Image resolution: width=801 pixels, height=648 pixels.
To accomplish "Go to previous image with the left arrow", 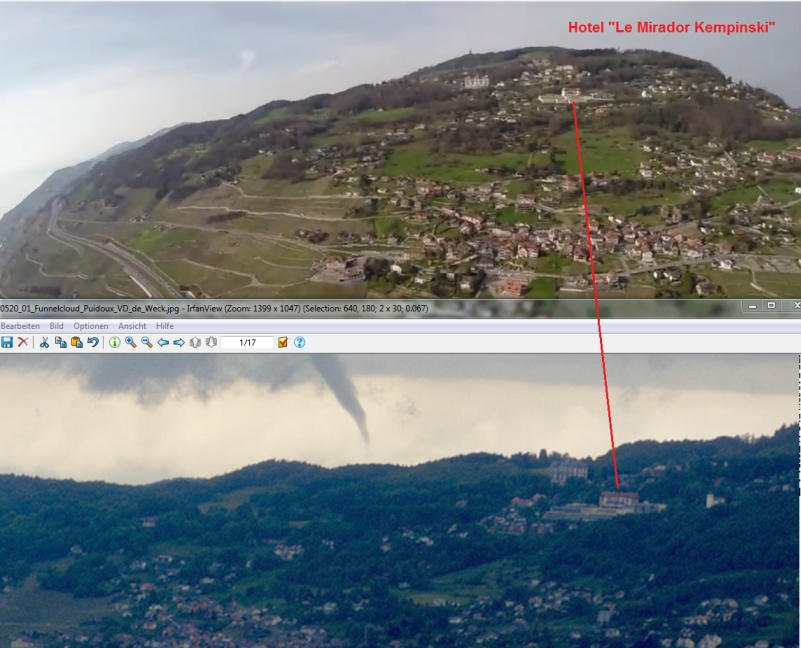I will point(163,342).
